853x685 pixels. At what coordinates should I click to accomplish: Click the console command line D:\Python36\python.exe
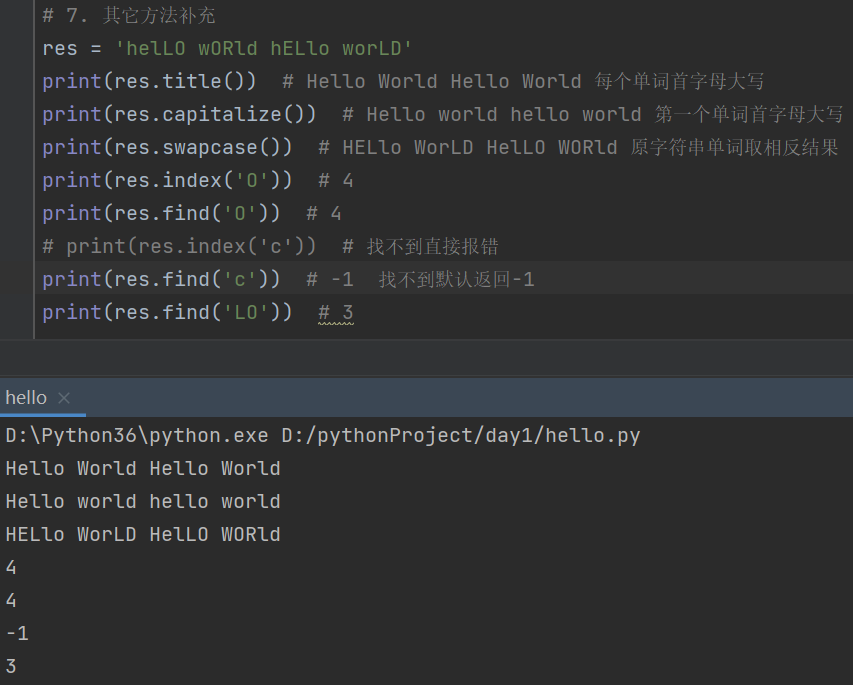[323, 436]
